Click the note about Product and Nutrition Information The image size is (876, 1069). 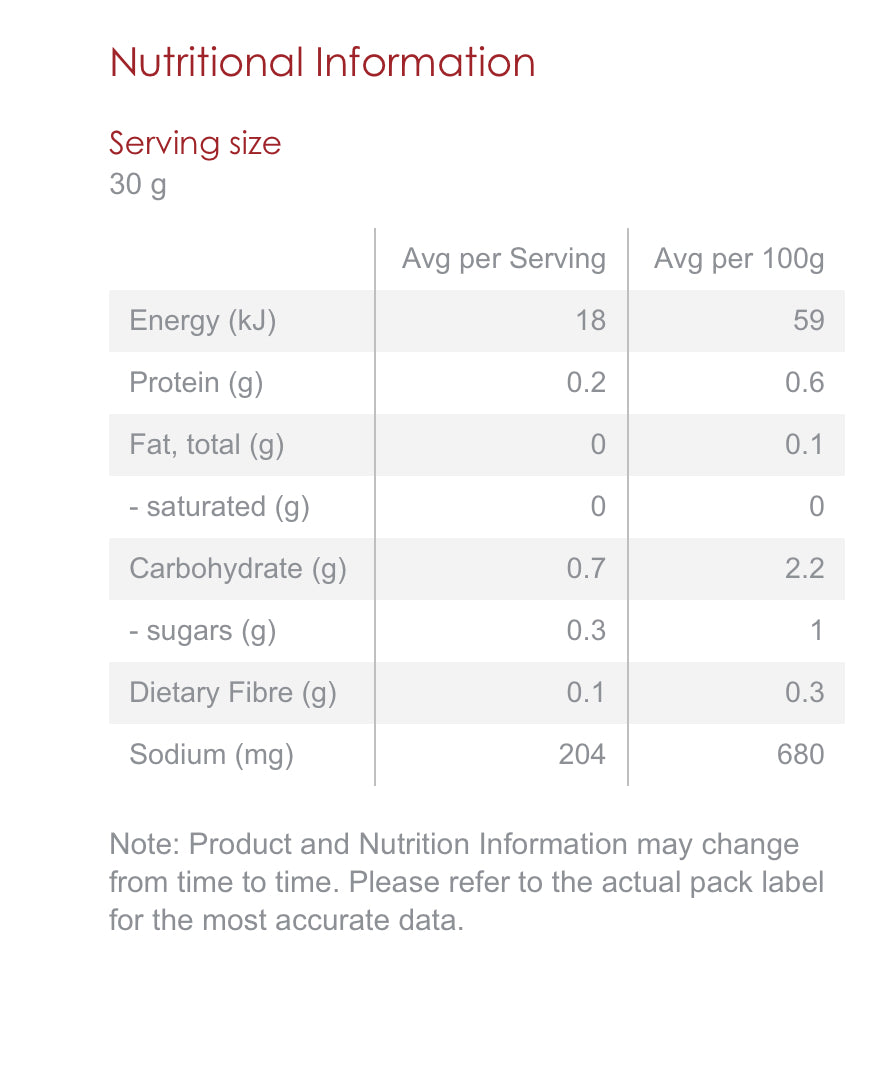pos(466,882)
